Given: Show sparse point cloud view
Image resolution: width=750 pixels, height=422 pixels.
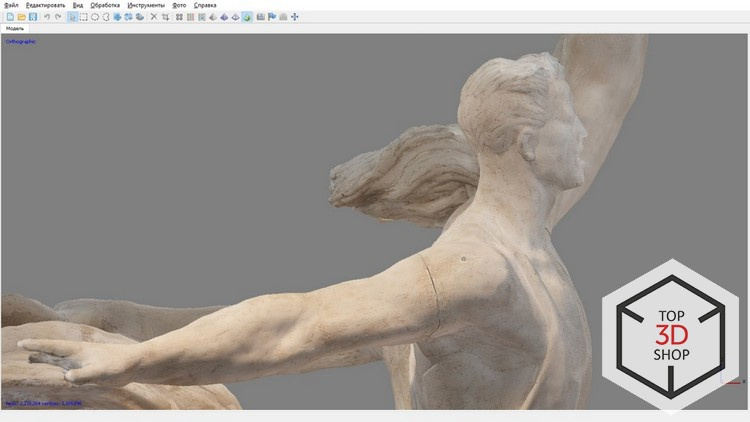Looking at the screenshot, I should 179,17.
